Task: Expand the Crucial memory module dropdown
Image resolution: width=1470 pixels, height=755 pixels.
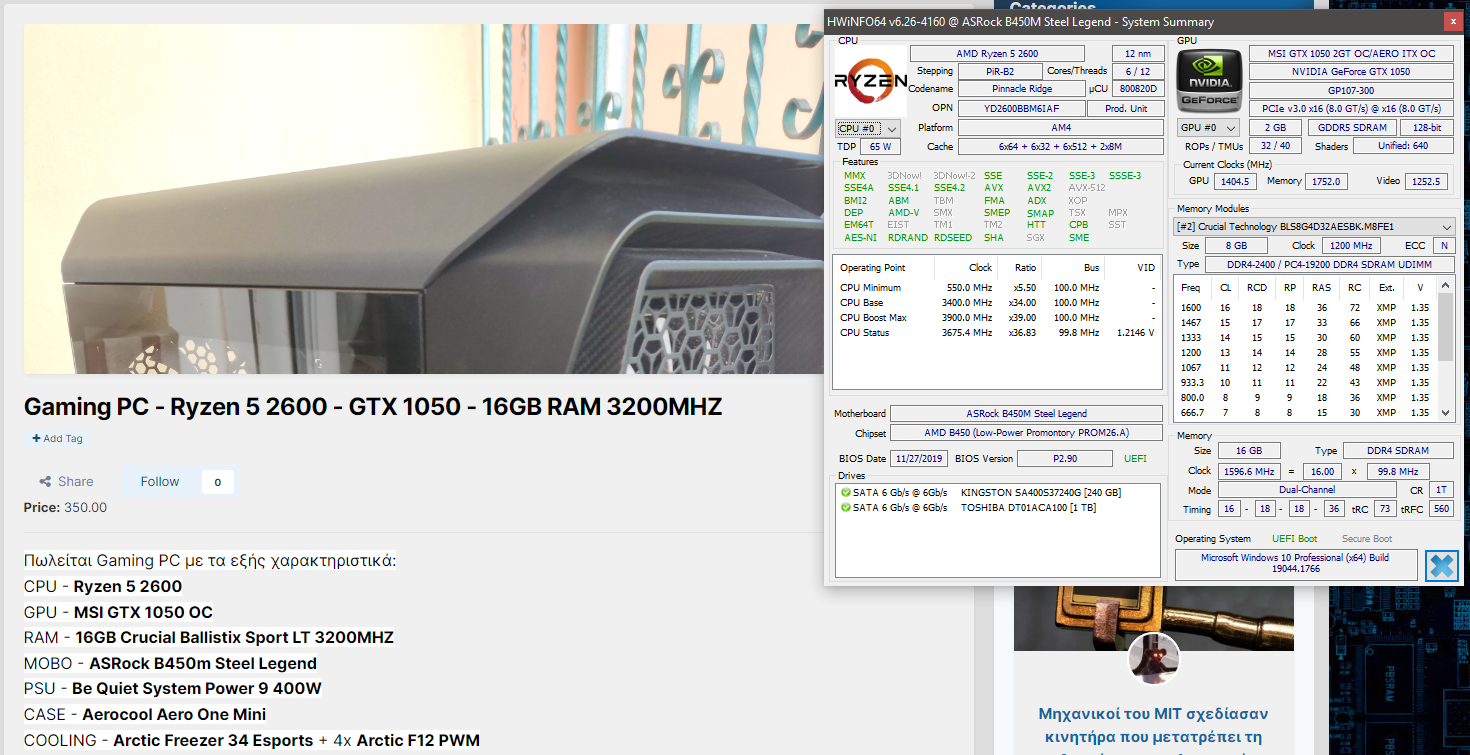Action: click(x=1314, y=227)
